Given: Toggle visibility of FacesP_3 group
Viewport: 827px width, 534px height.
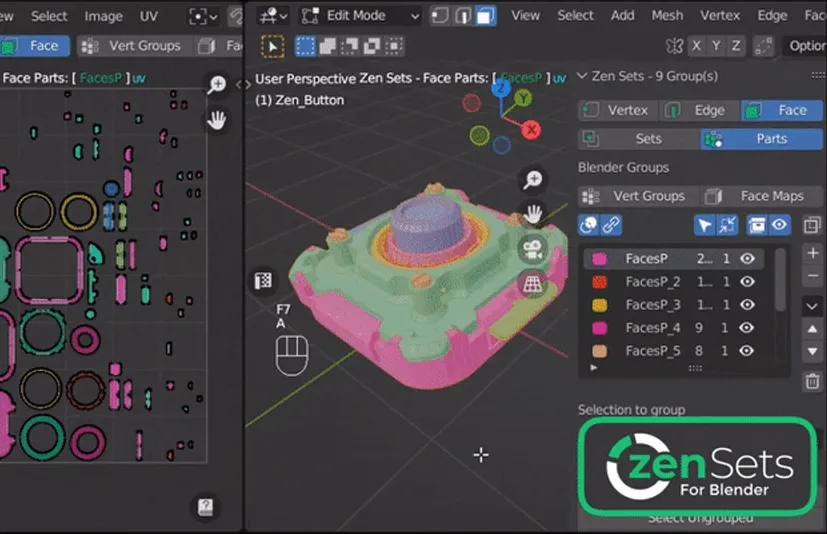Looking at the screenshot, I should [747, 305].
